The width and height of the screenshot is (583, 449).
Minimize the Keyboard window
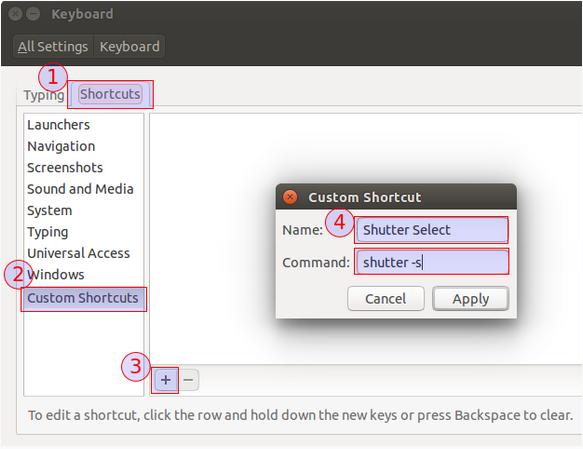[33, 14]
